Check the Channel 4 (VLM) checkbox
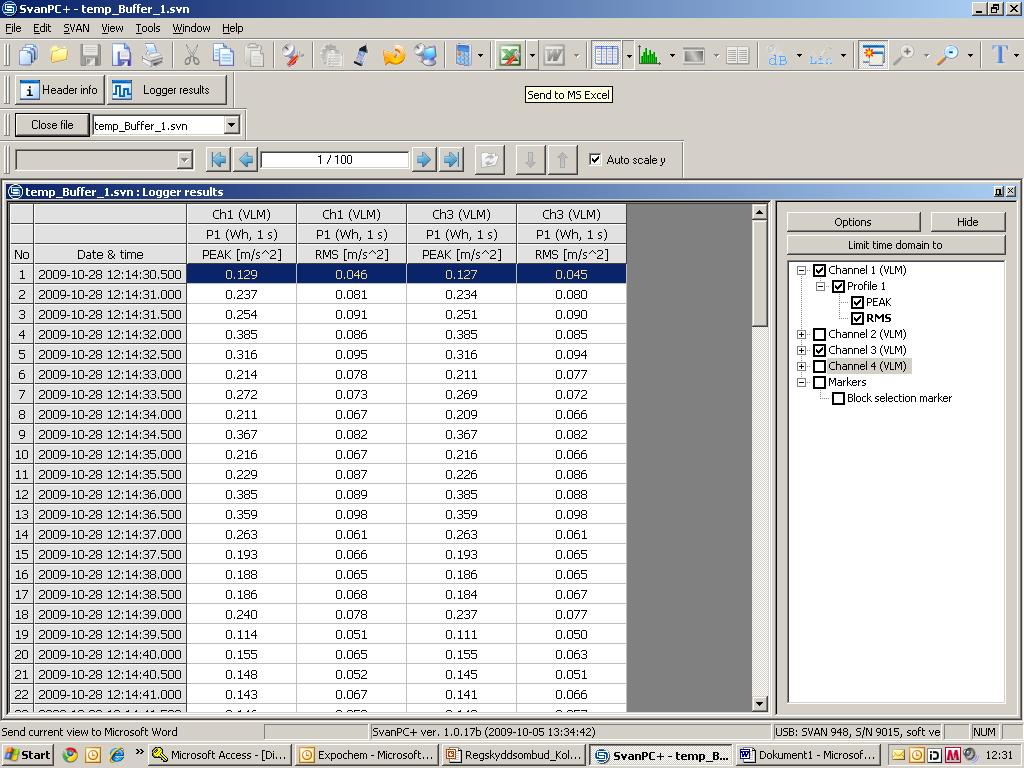The width and height of the screenshot is (1024, 768). [x=820, y=366]
